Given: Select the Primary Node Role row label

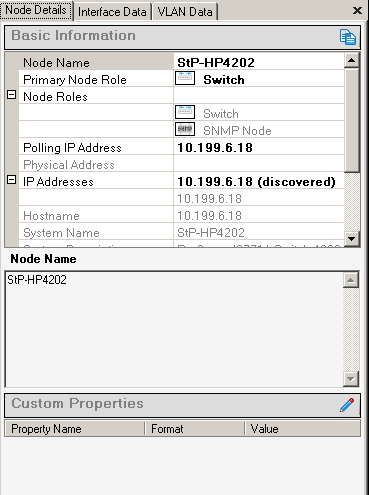Looking at the screenshot, I should (75, 80).
